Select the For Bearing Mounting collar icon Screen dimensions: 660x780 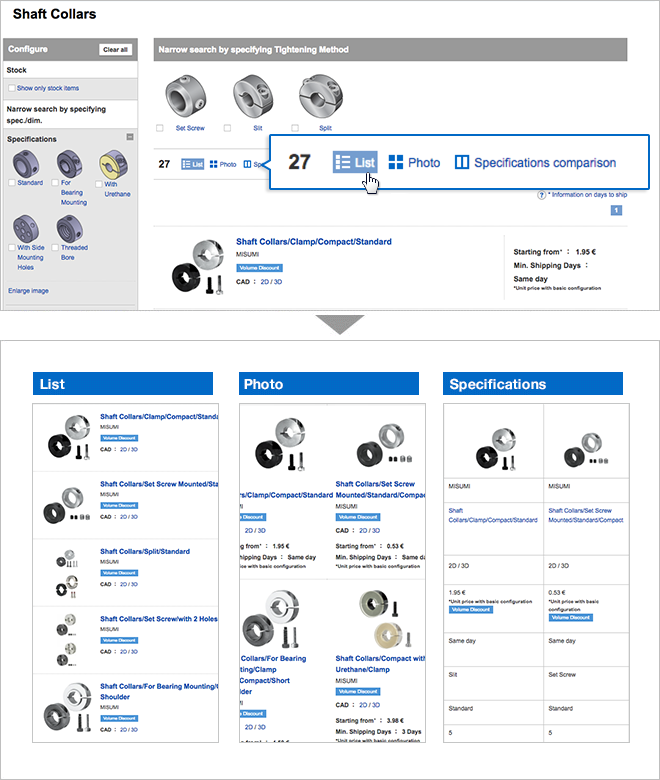coord(69,163)
